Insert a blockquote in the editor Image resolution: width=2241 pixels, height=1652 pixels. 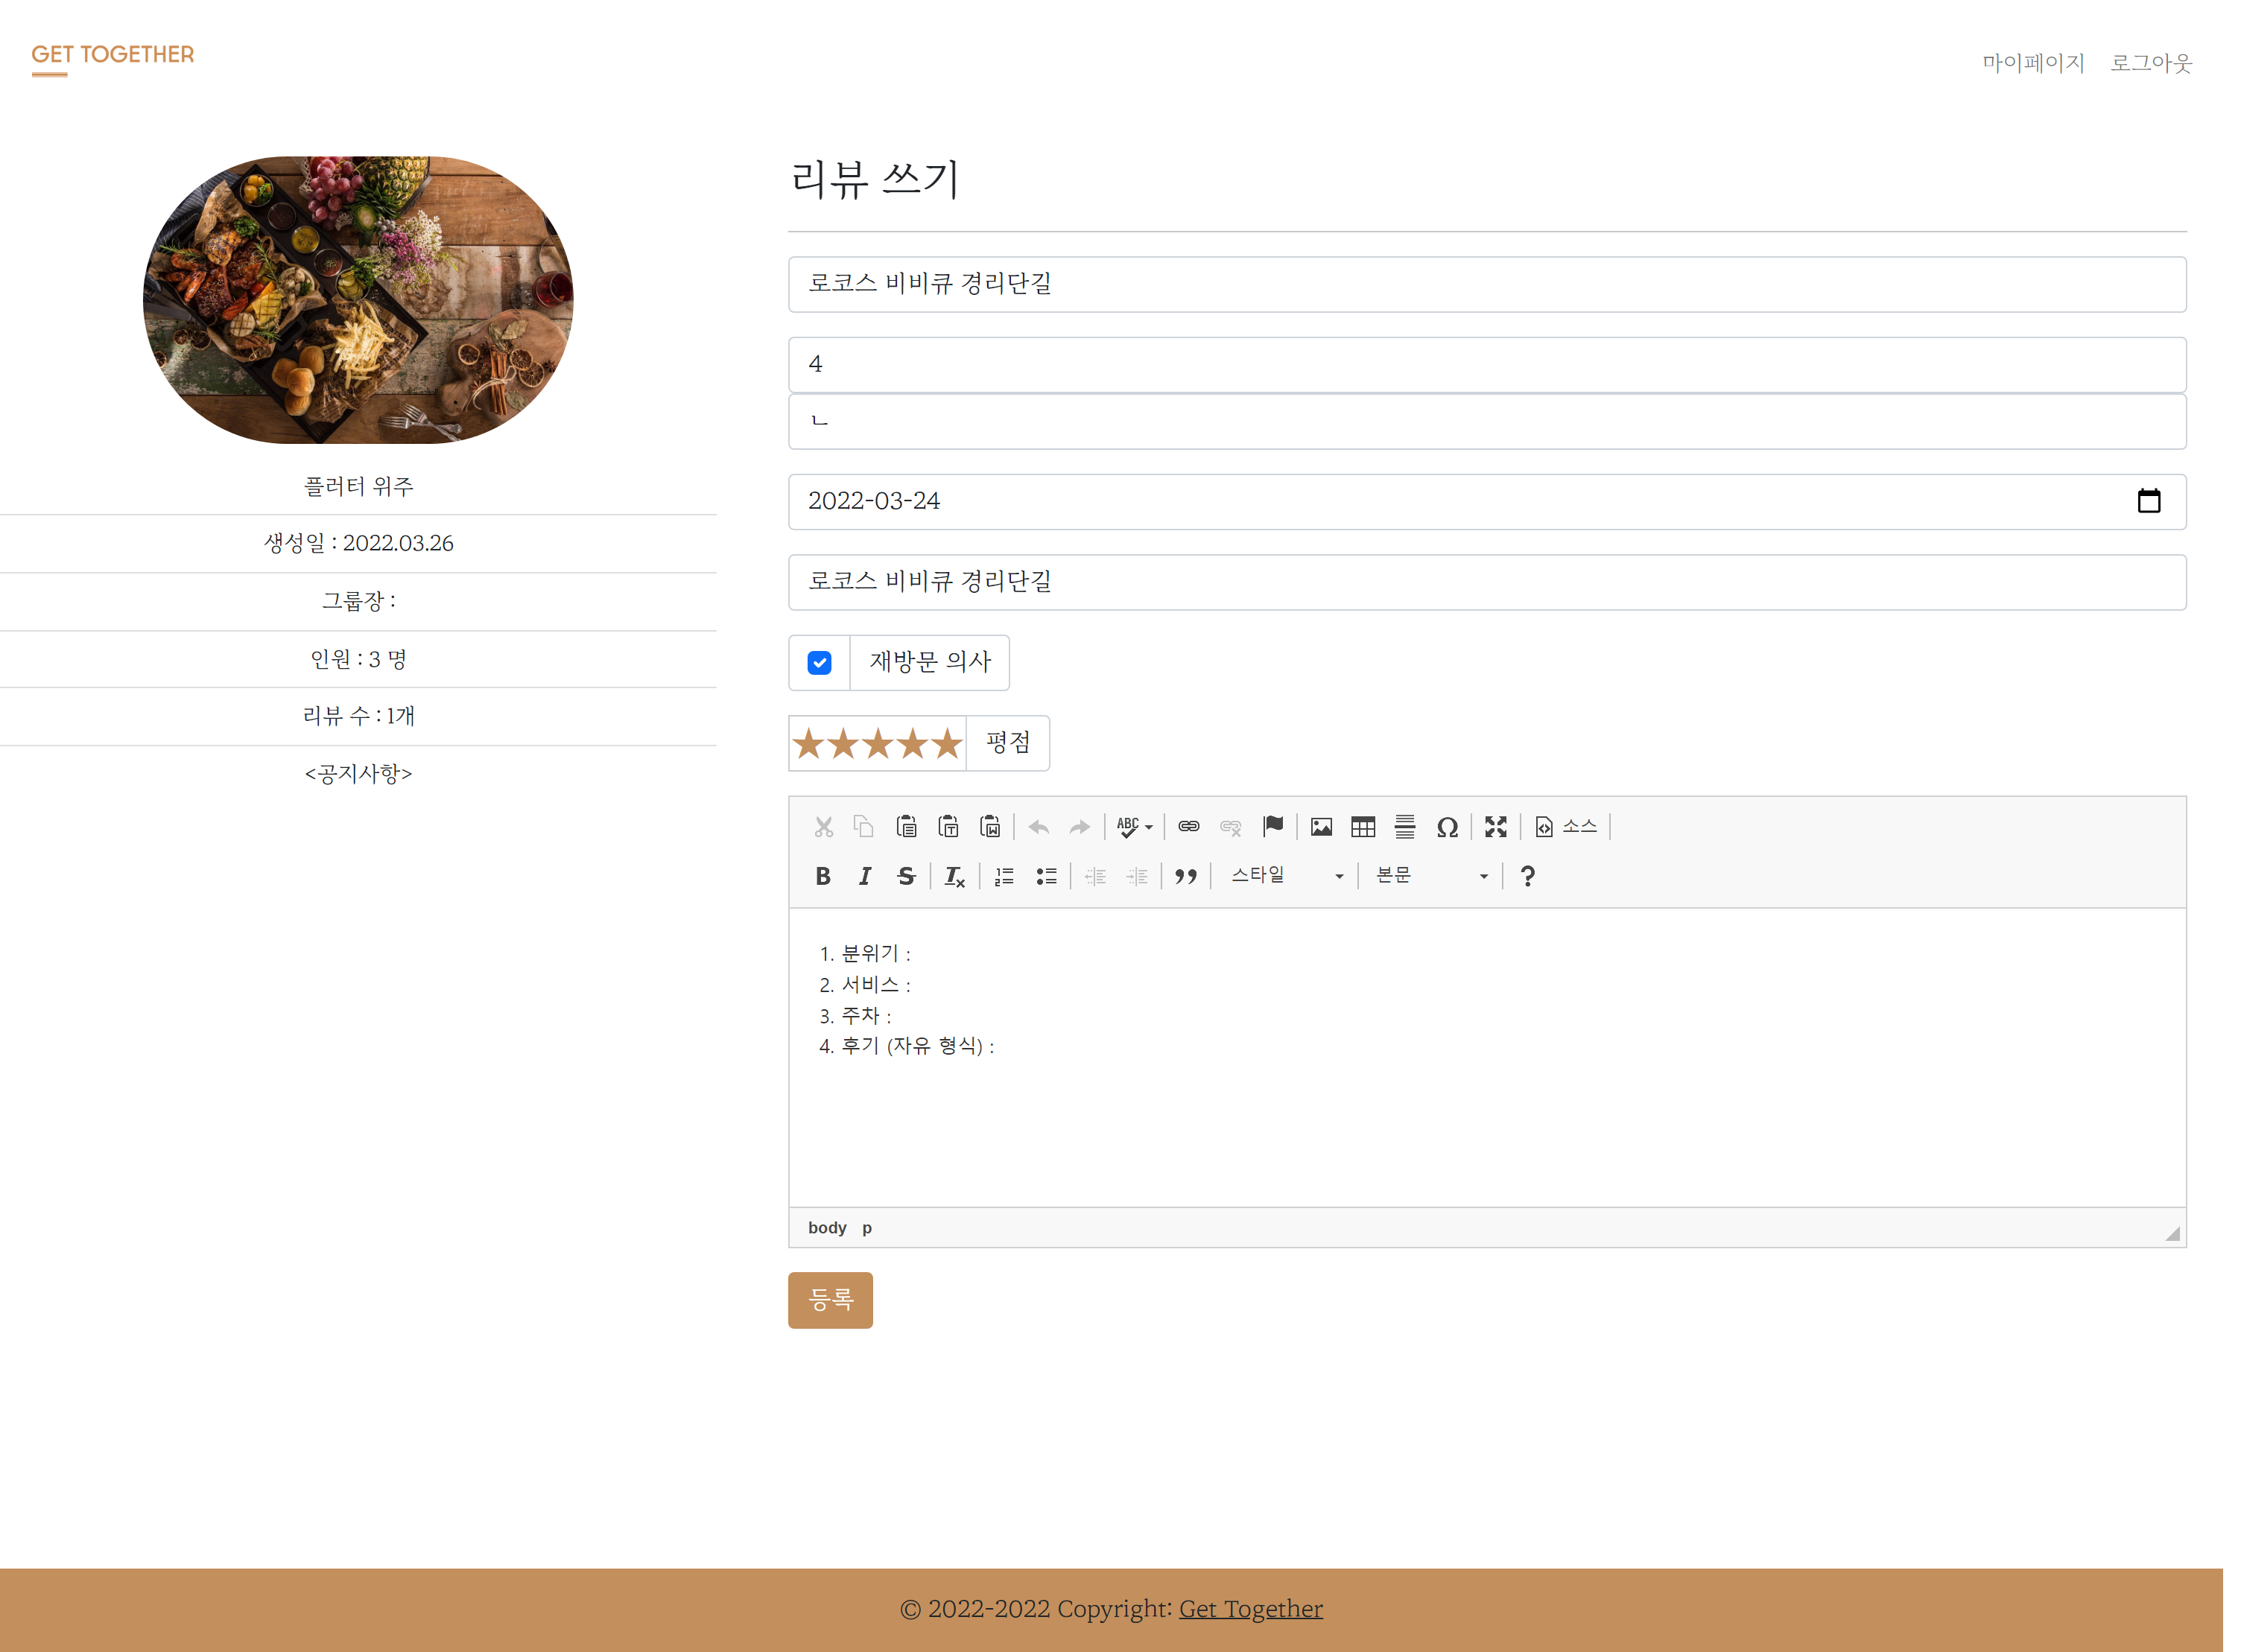coord(1186,875)
